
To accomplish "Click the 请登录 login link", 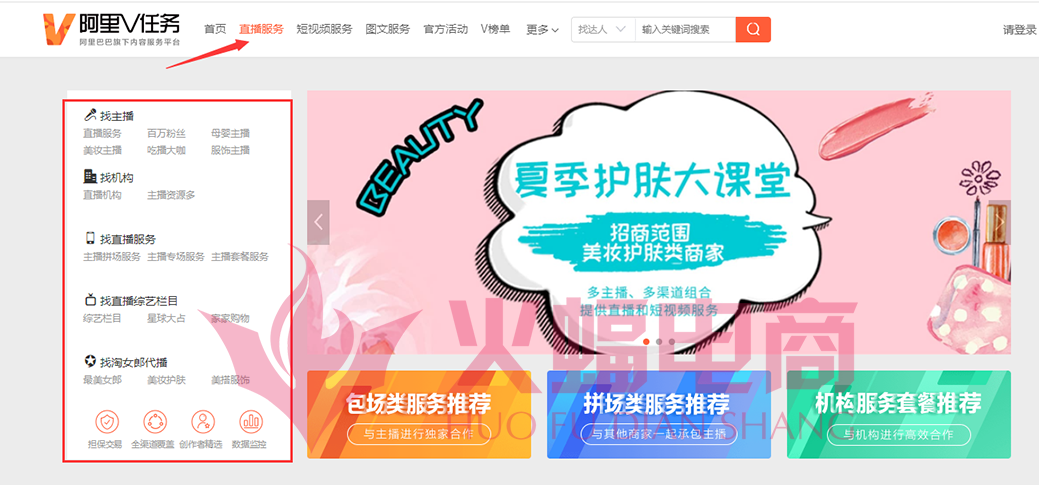I will 1020,30.
